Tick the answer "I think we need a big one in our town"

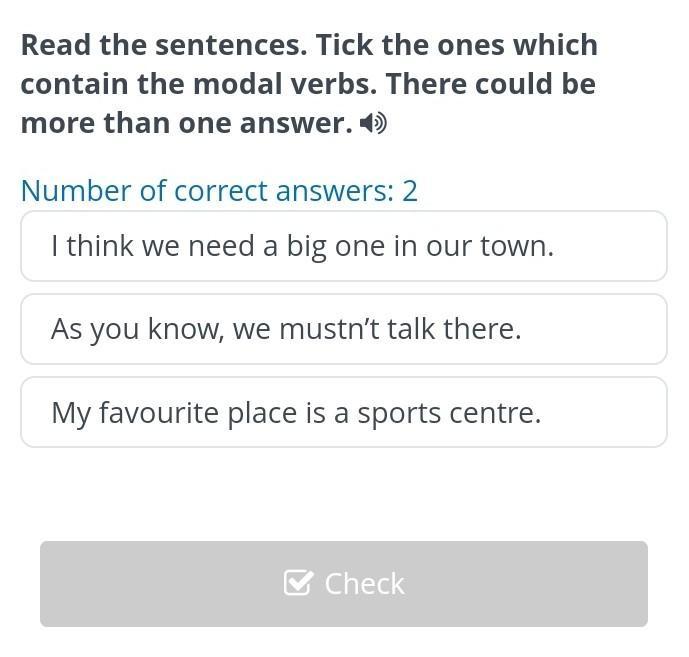click(x=343, y=246)
